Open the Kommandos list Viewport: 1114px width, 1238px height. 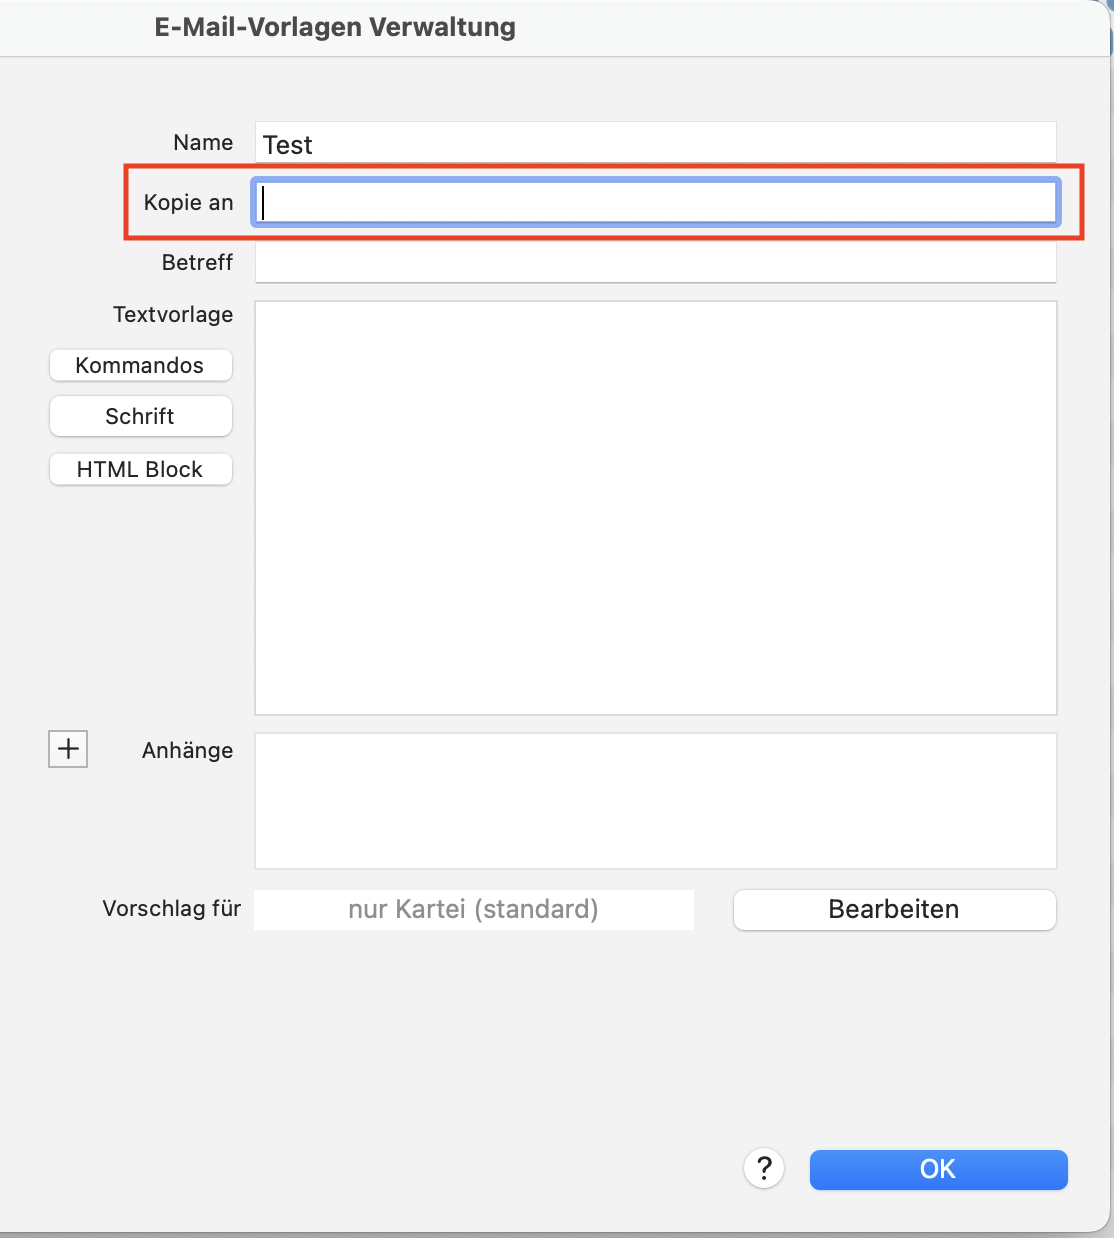tap(140, 365)
